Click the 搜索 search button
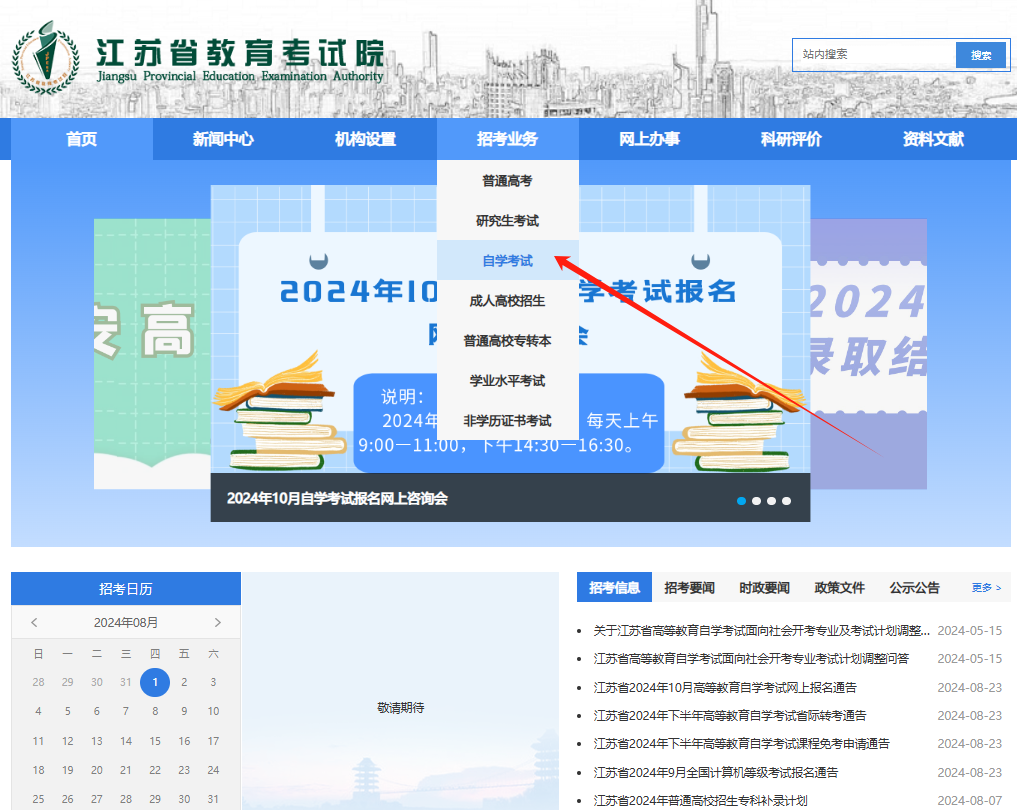Screen dimensions: 1017x810 [980, 55]
